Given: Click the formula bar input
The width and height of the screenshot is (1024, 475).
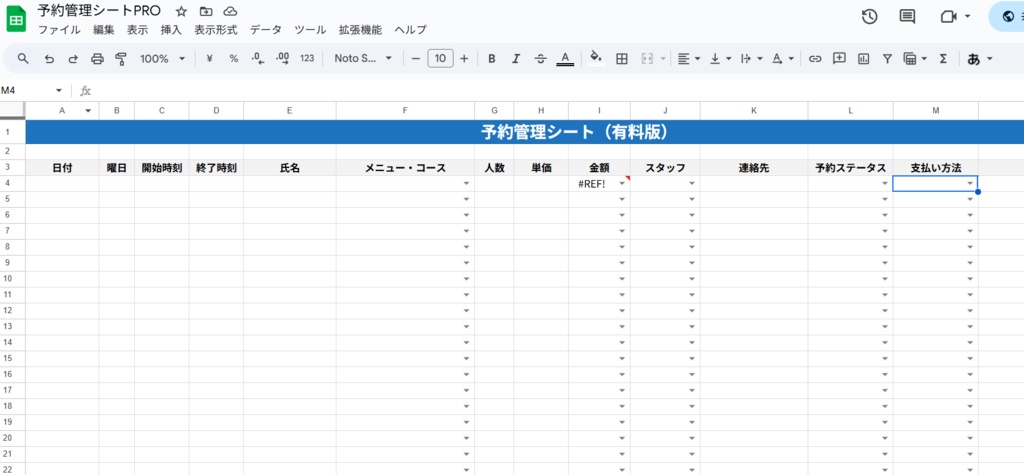Looking at the screenshot, I should 555,91.
